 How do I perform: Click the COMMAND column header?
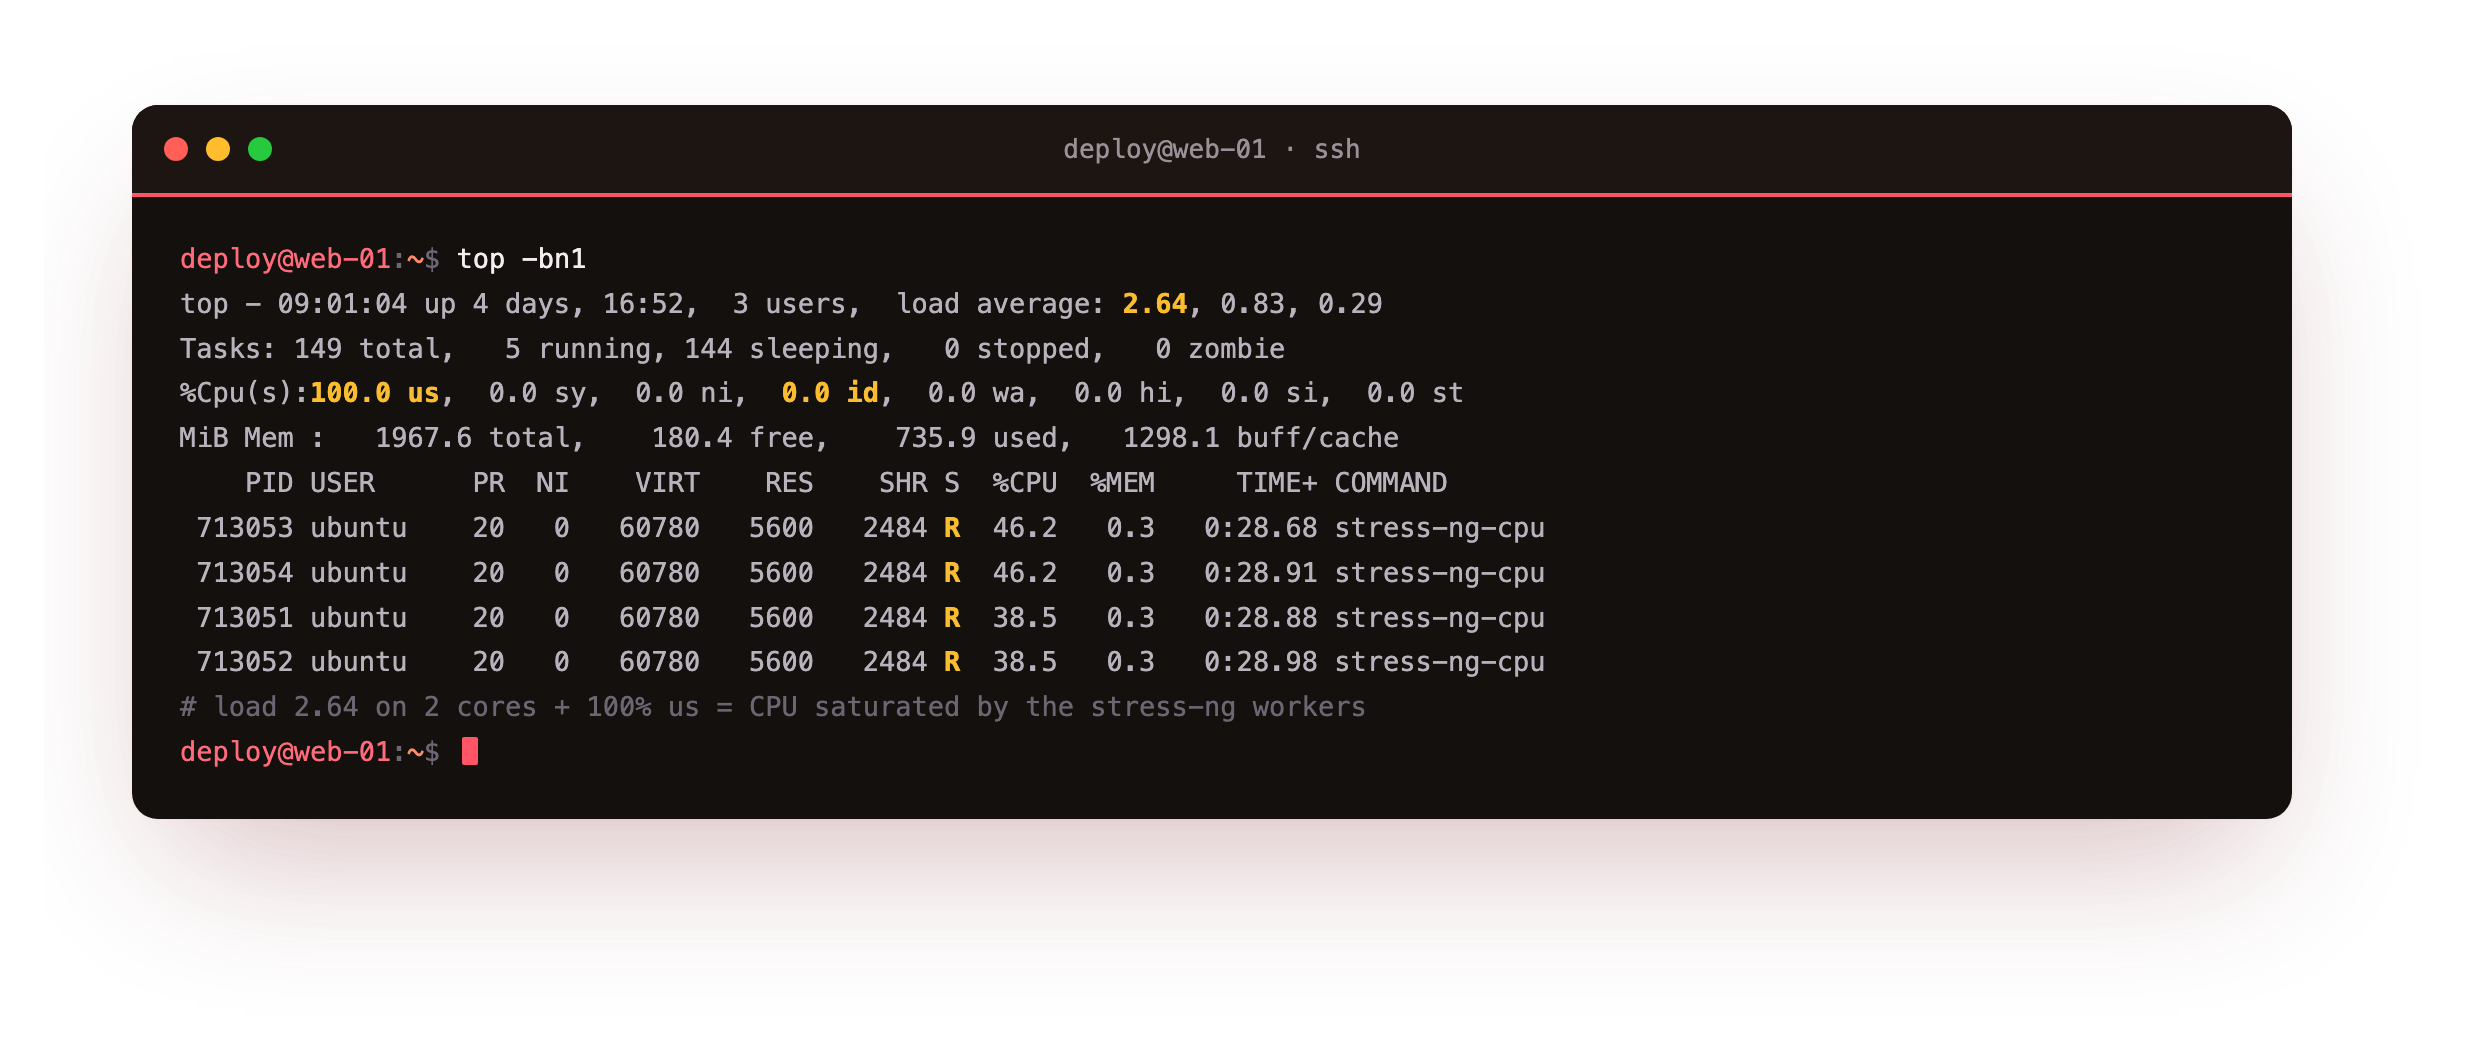point(1390,483)
